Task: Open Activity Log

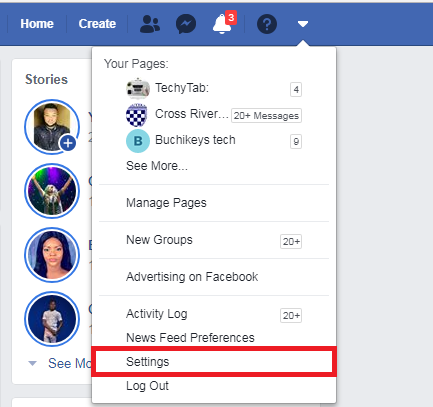Action: (156, 314)
